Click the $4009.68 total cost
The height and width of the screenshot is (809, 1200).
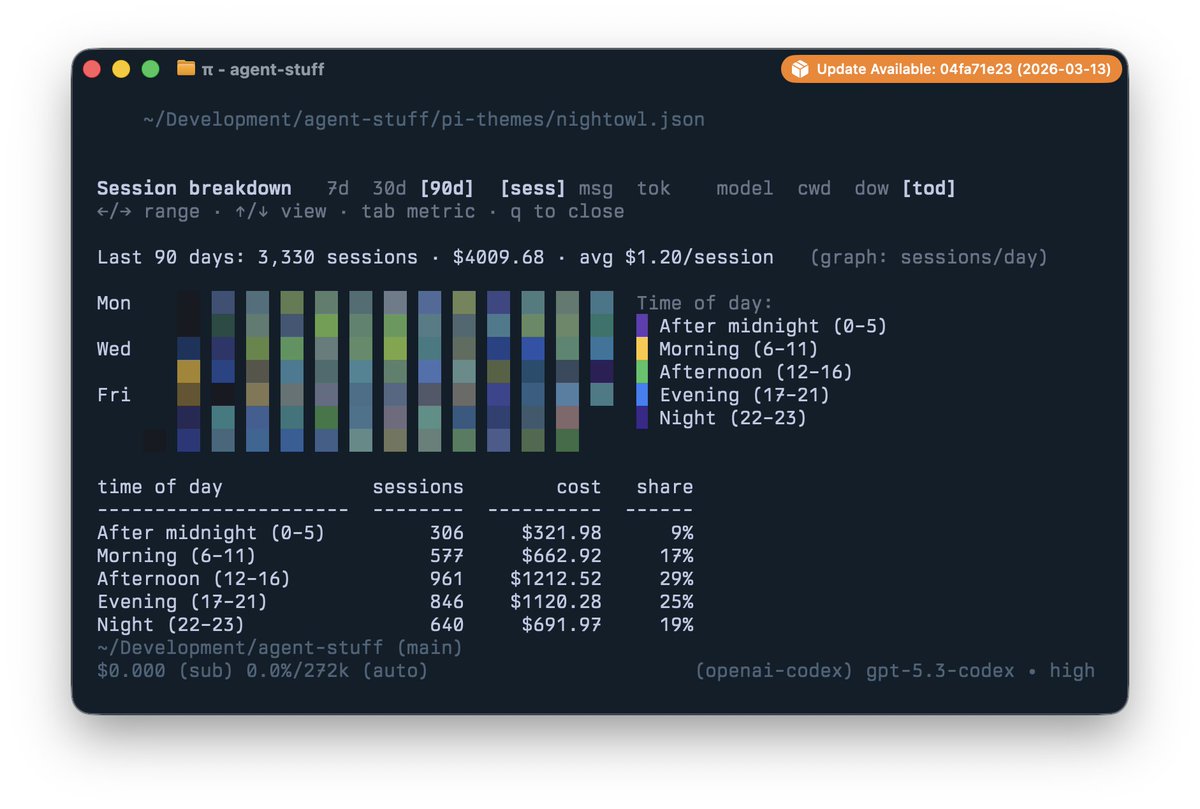pyautogui.click(x=498, y=257)
